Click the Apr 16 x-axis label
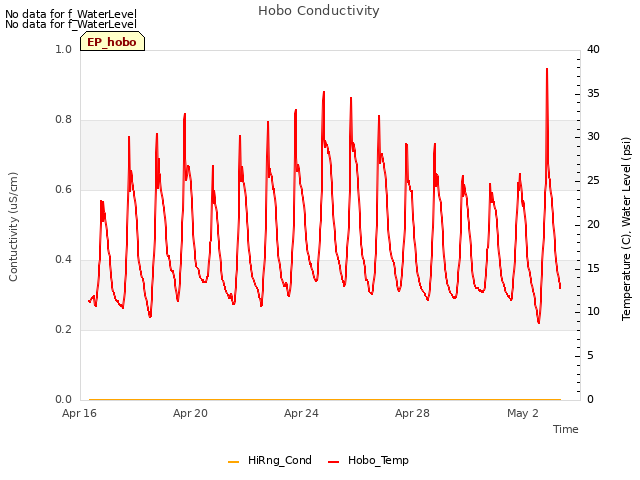 79,413
